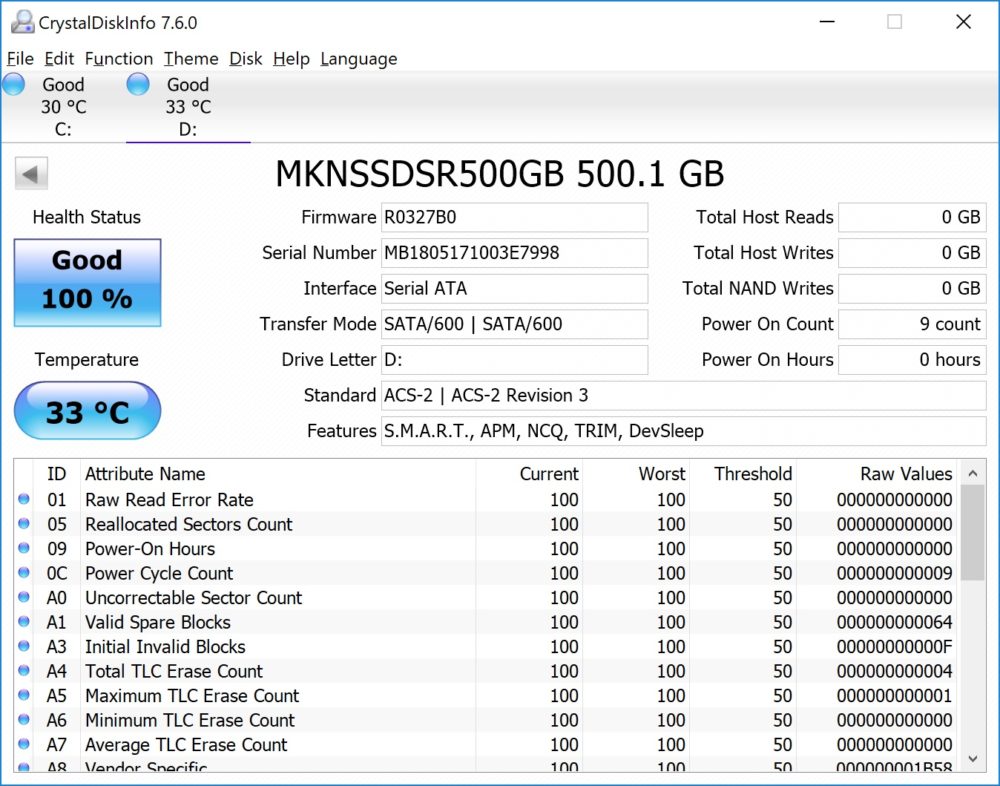Screen dimensions: 1000x786
Task: Click raw value 00000000000F
Action: pos(894,646)
